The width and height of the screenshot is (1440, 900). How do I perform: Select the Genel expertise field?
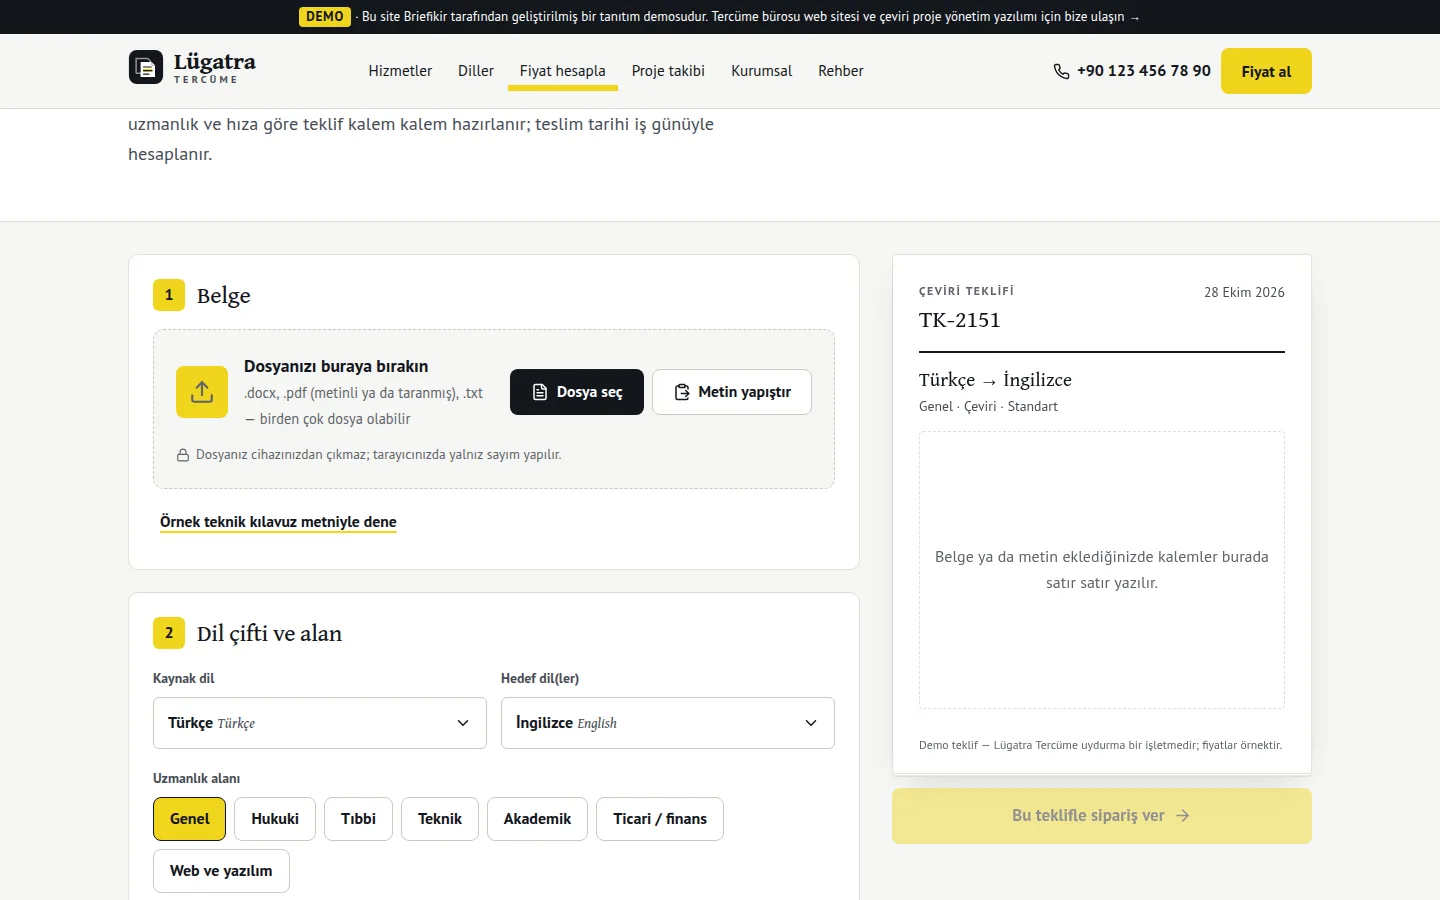tap(189, 819)
